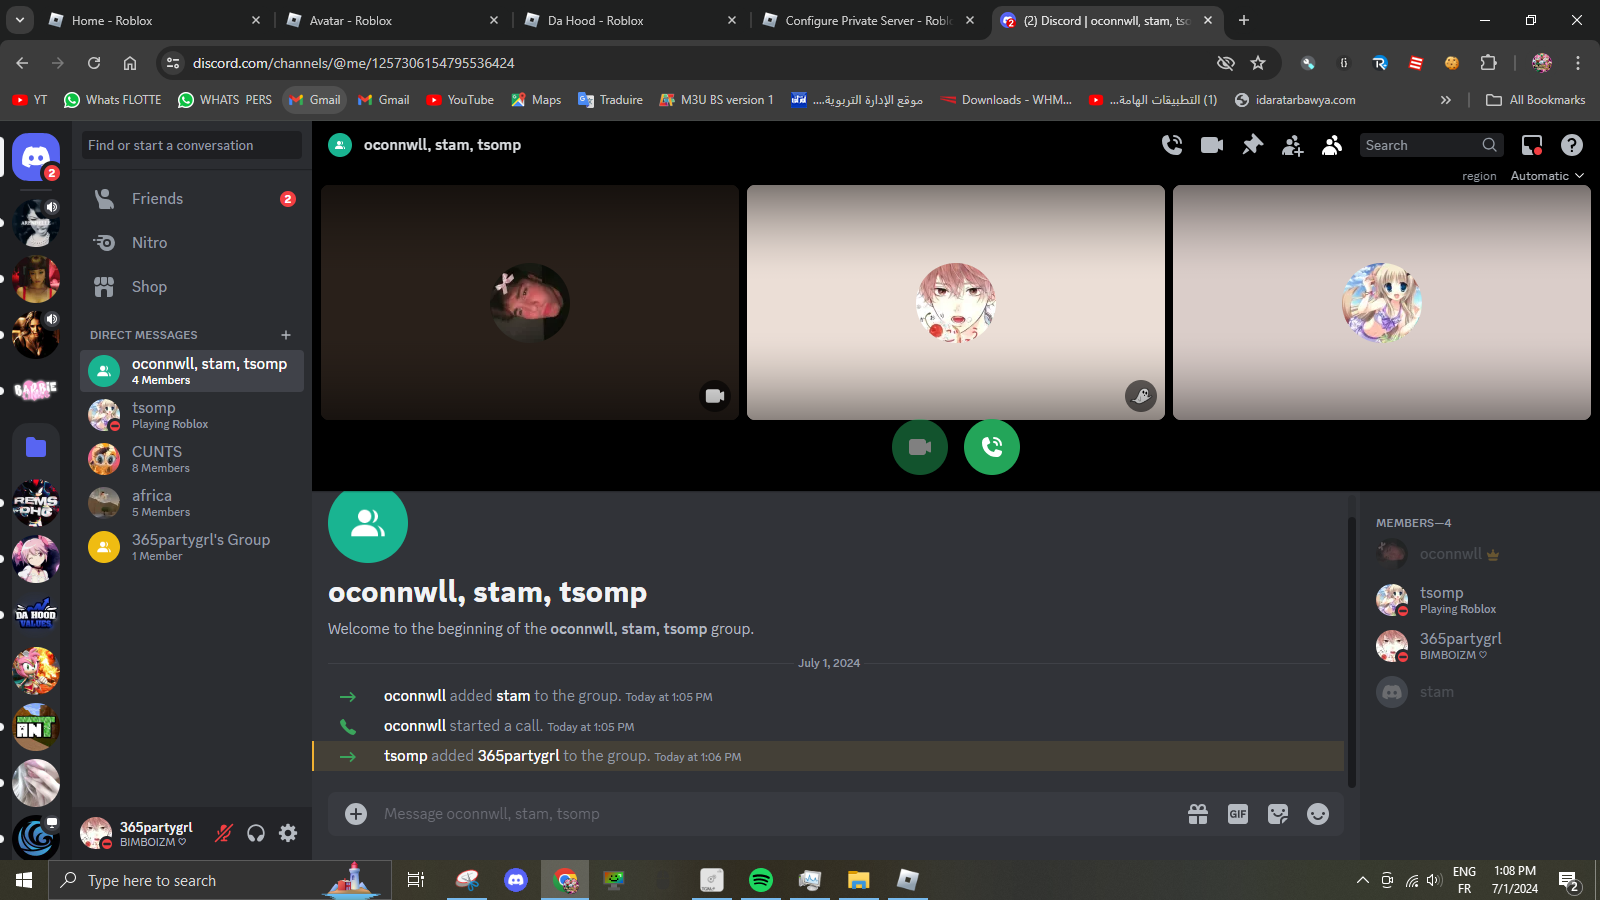
Task: Bookmark this page star icon
Action: click(1258, 63)
